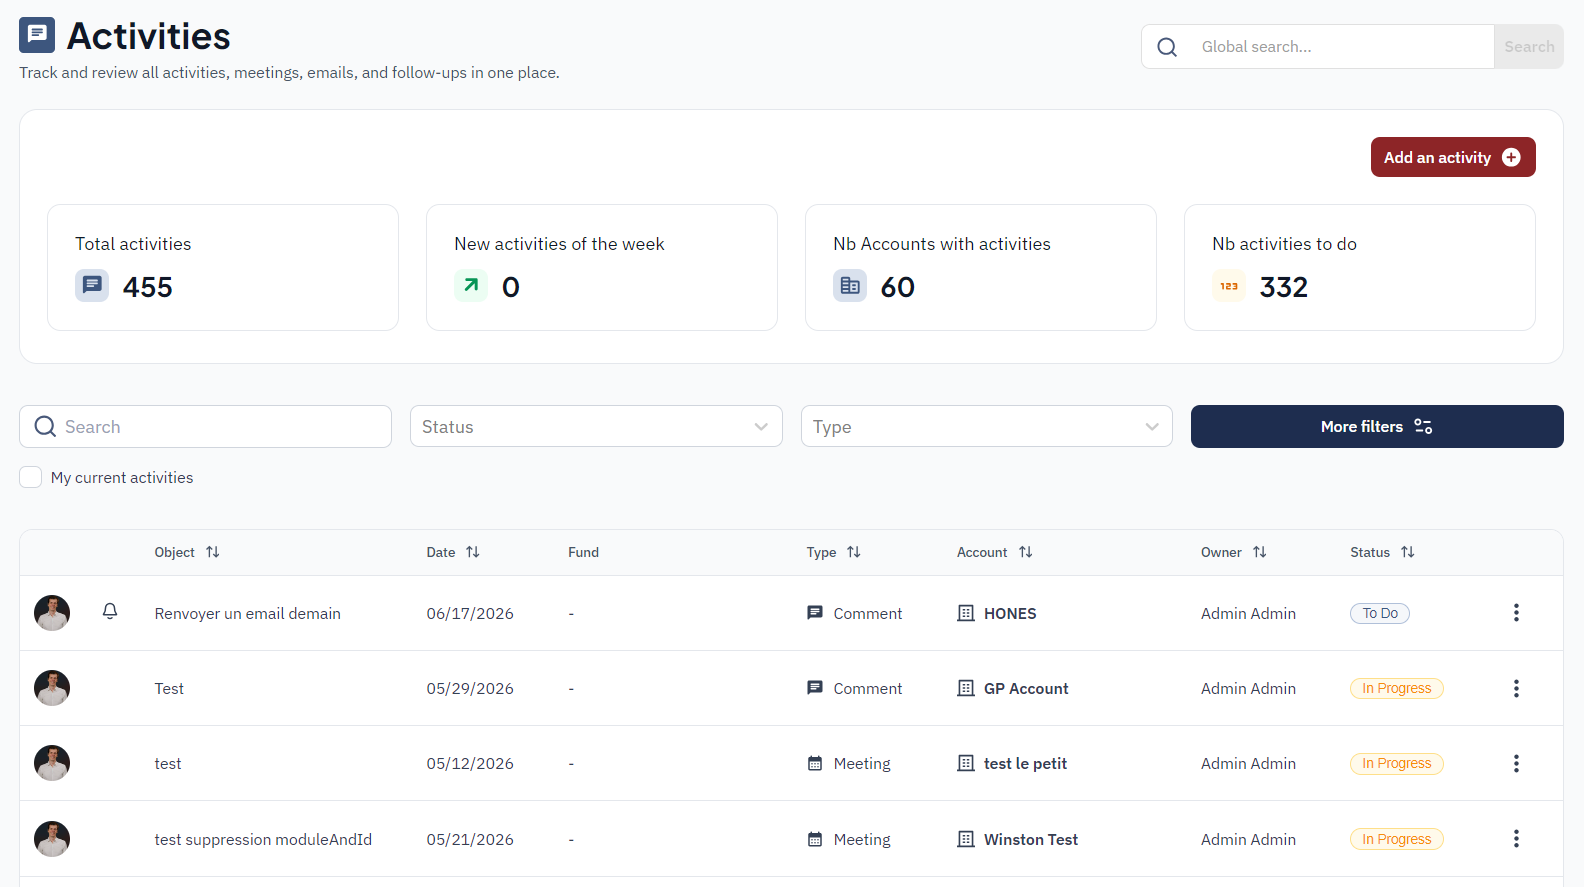Click the To Do status badge
Image resolution: width=1584 pixels, height=887 pixels.
coord(1380,613)
